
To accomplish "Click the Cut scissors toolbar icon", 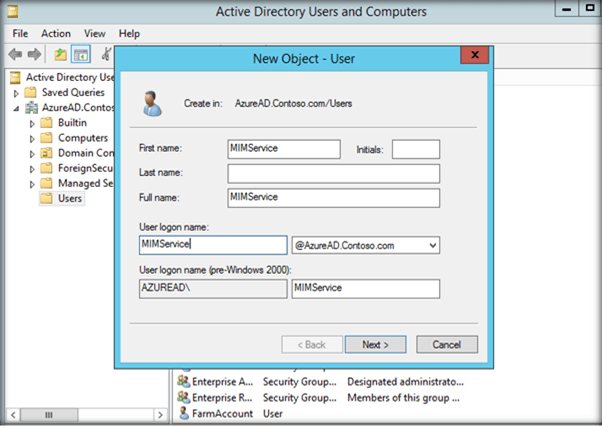I will click(x=107, y=54).
